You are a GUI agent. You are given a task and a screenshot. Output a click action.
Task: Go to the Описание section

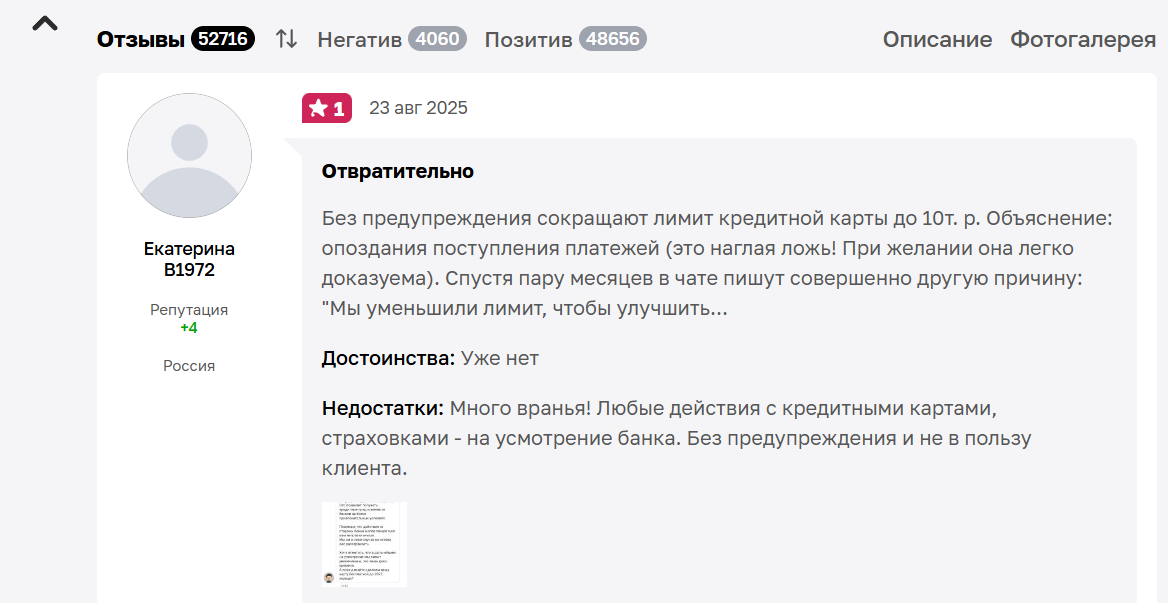click(937, 39)
